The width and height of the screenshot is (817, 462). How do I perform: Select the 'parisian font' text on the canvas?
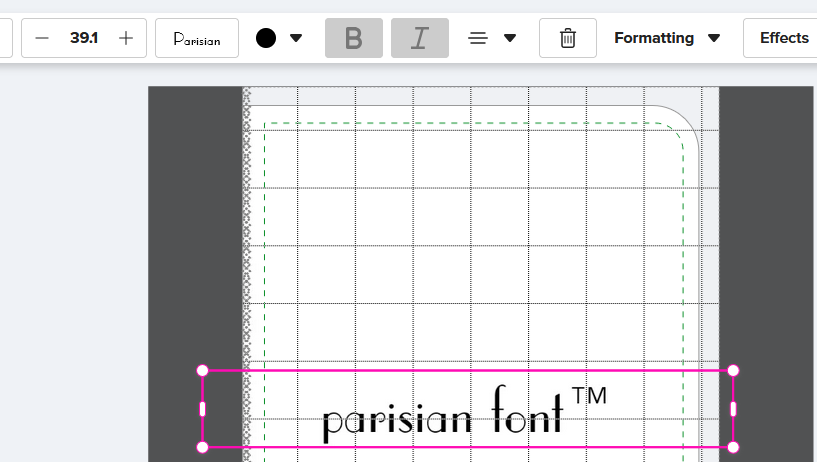[x=465, y=414]
